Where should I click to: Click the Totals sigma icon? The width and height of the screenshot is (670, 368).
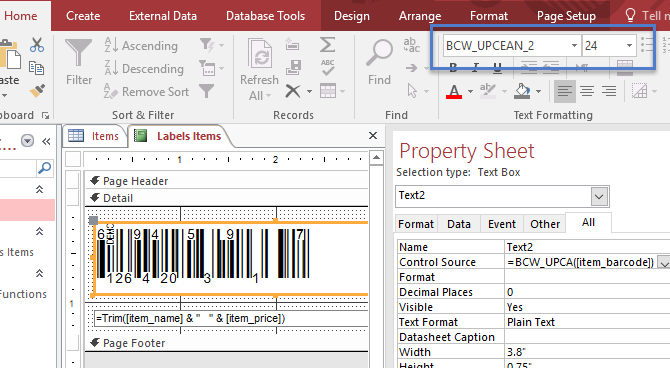pyautogui.click(x=327, y=44)
